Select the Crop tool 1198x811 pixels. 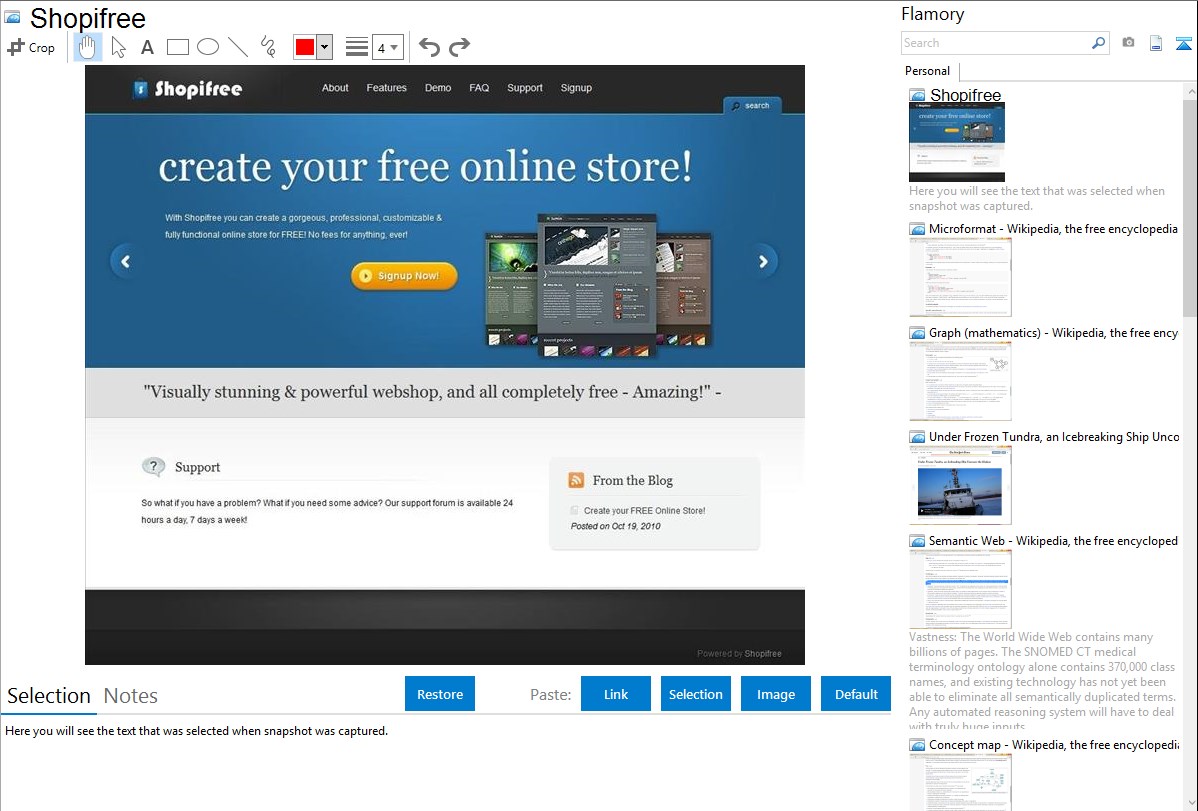pos(31,47)
